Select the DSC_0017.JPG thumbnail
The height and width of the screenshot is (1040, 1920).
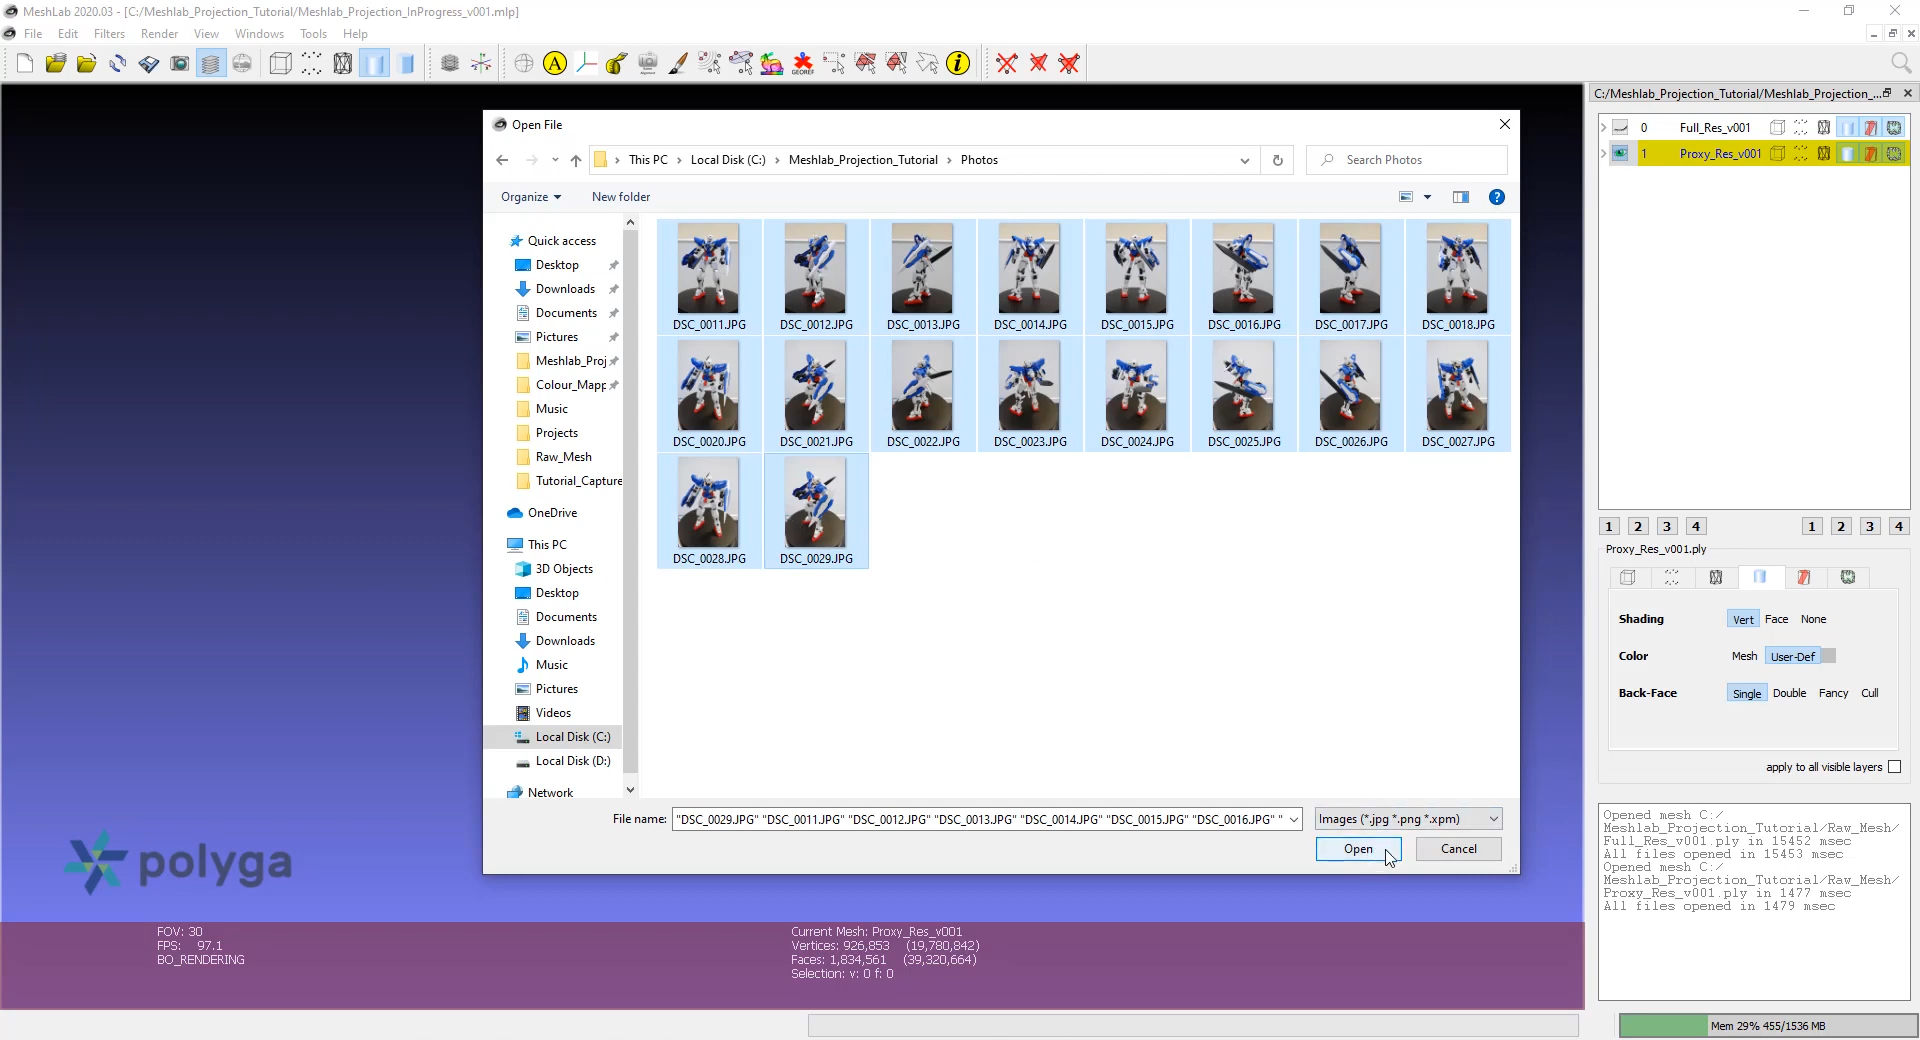click(x=1350, y=270)
